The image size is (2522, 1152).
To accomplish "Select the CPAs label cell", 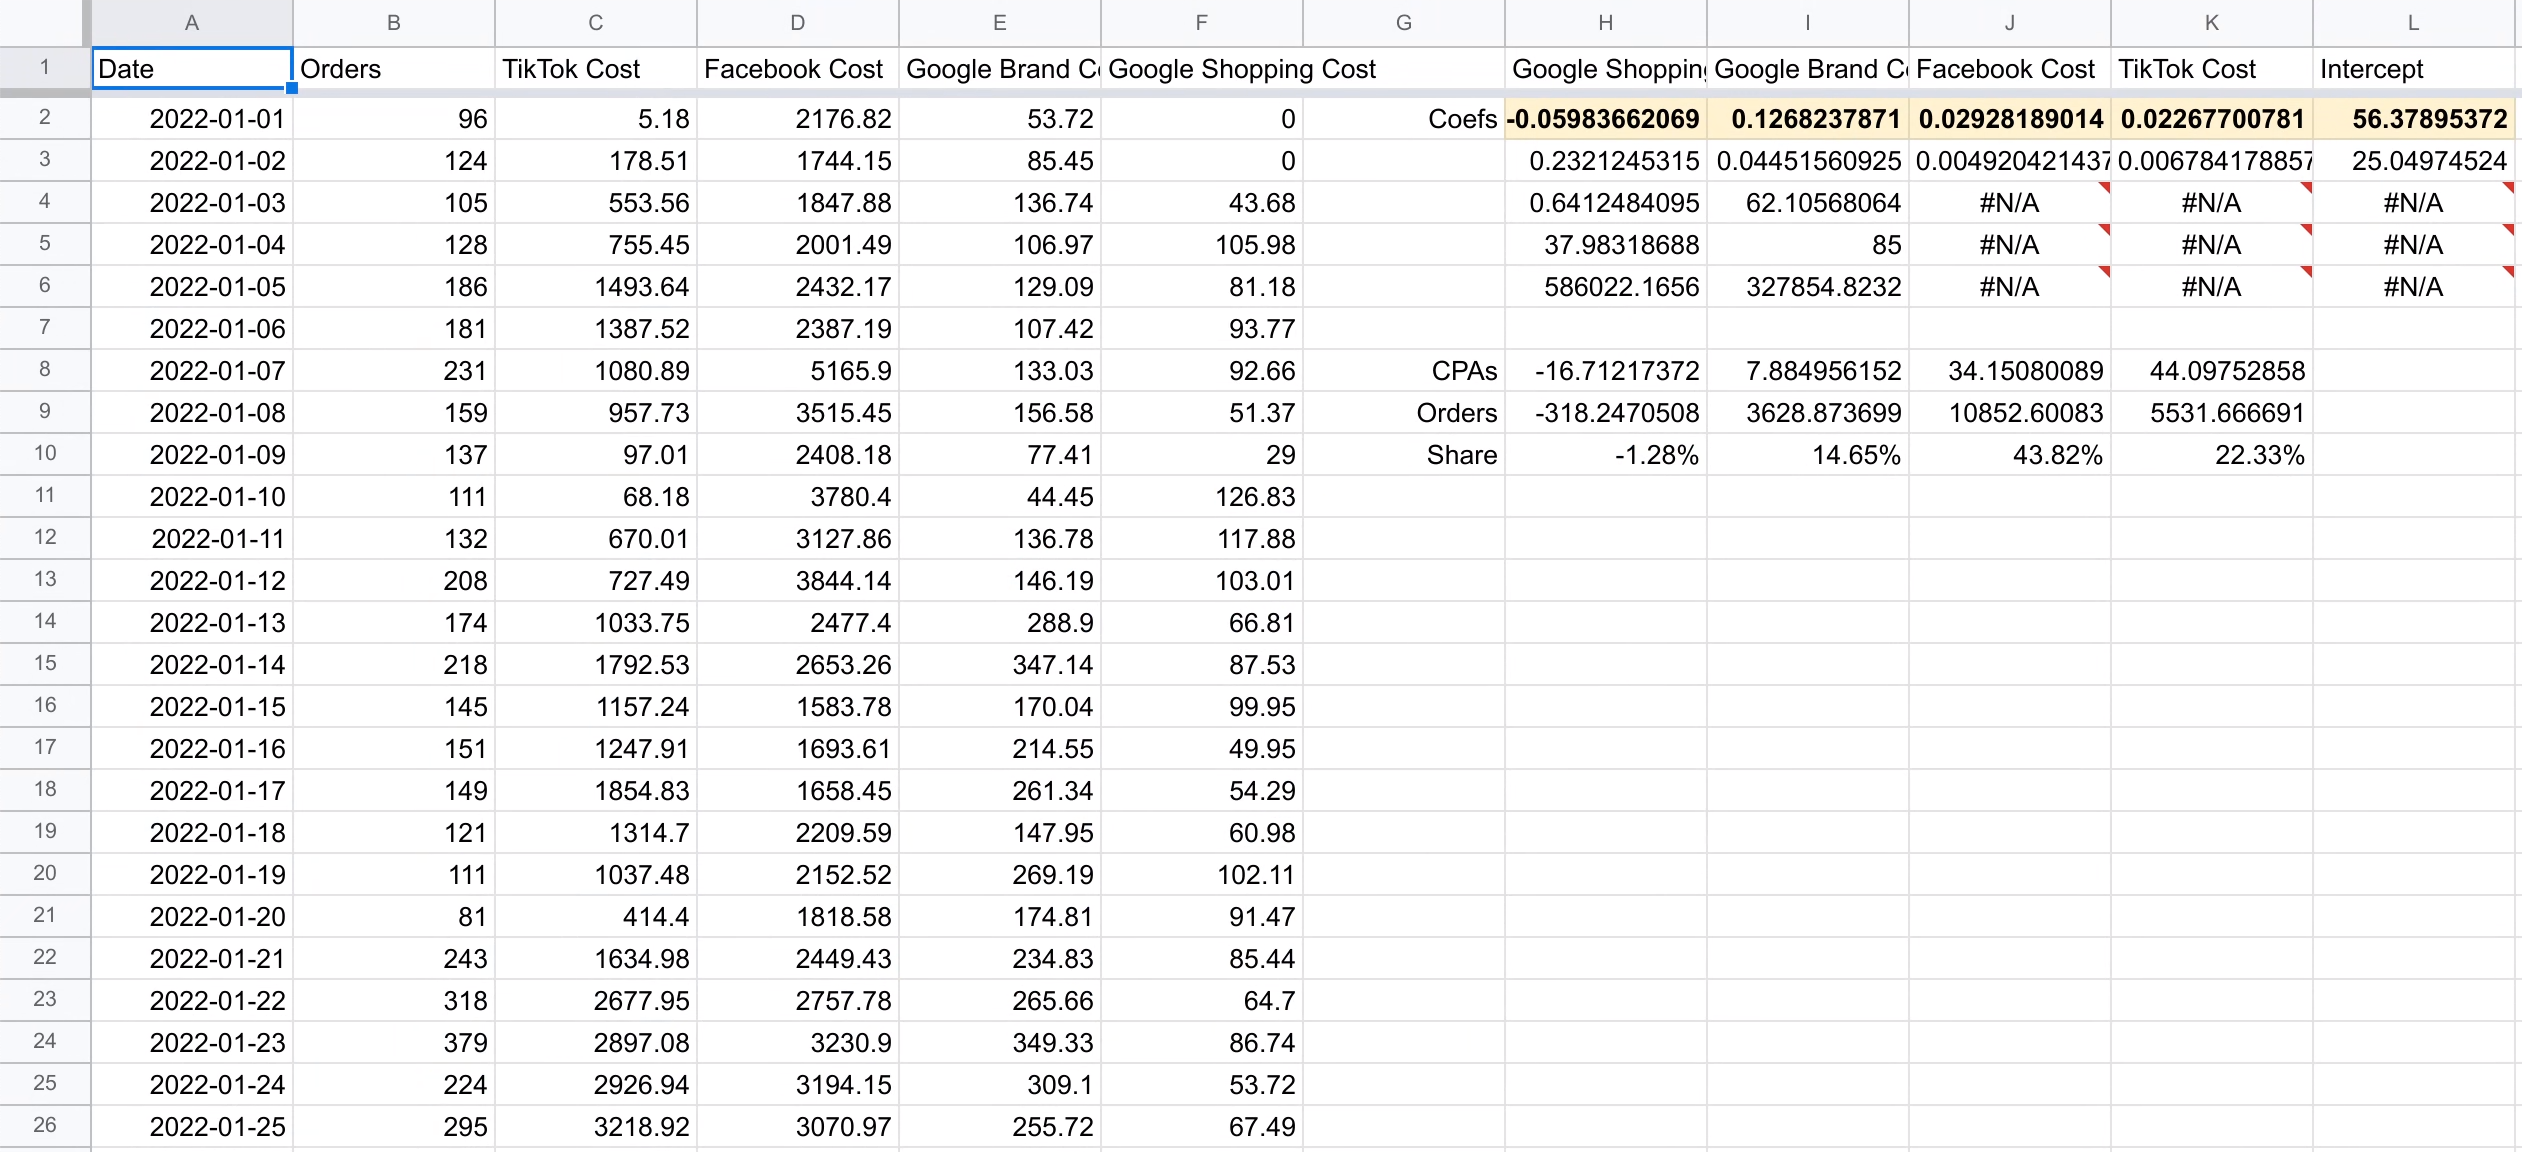I will pos(1430,370).
